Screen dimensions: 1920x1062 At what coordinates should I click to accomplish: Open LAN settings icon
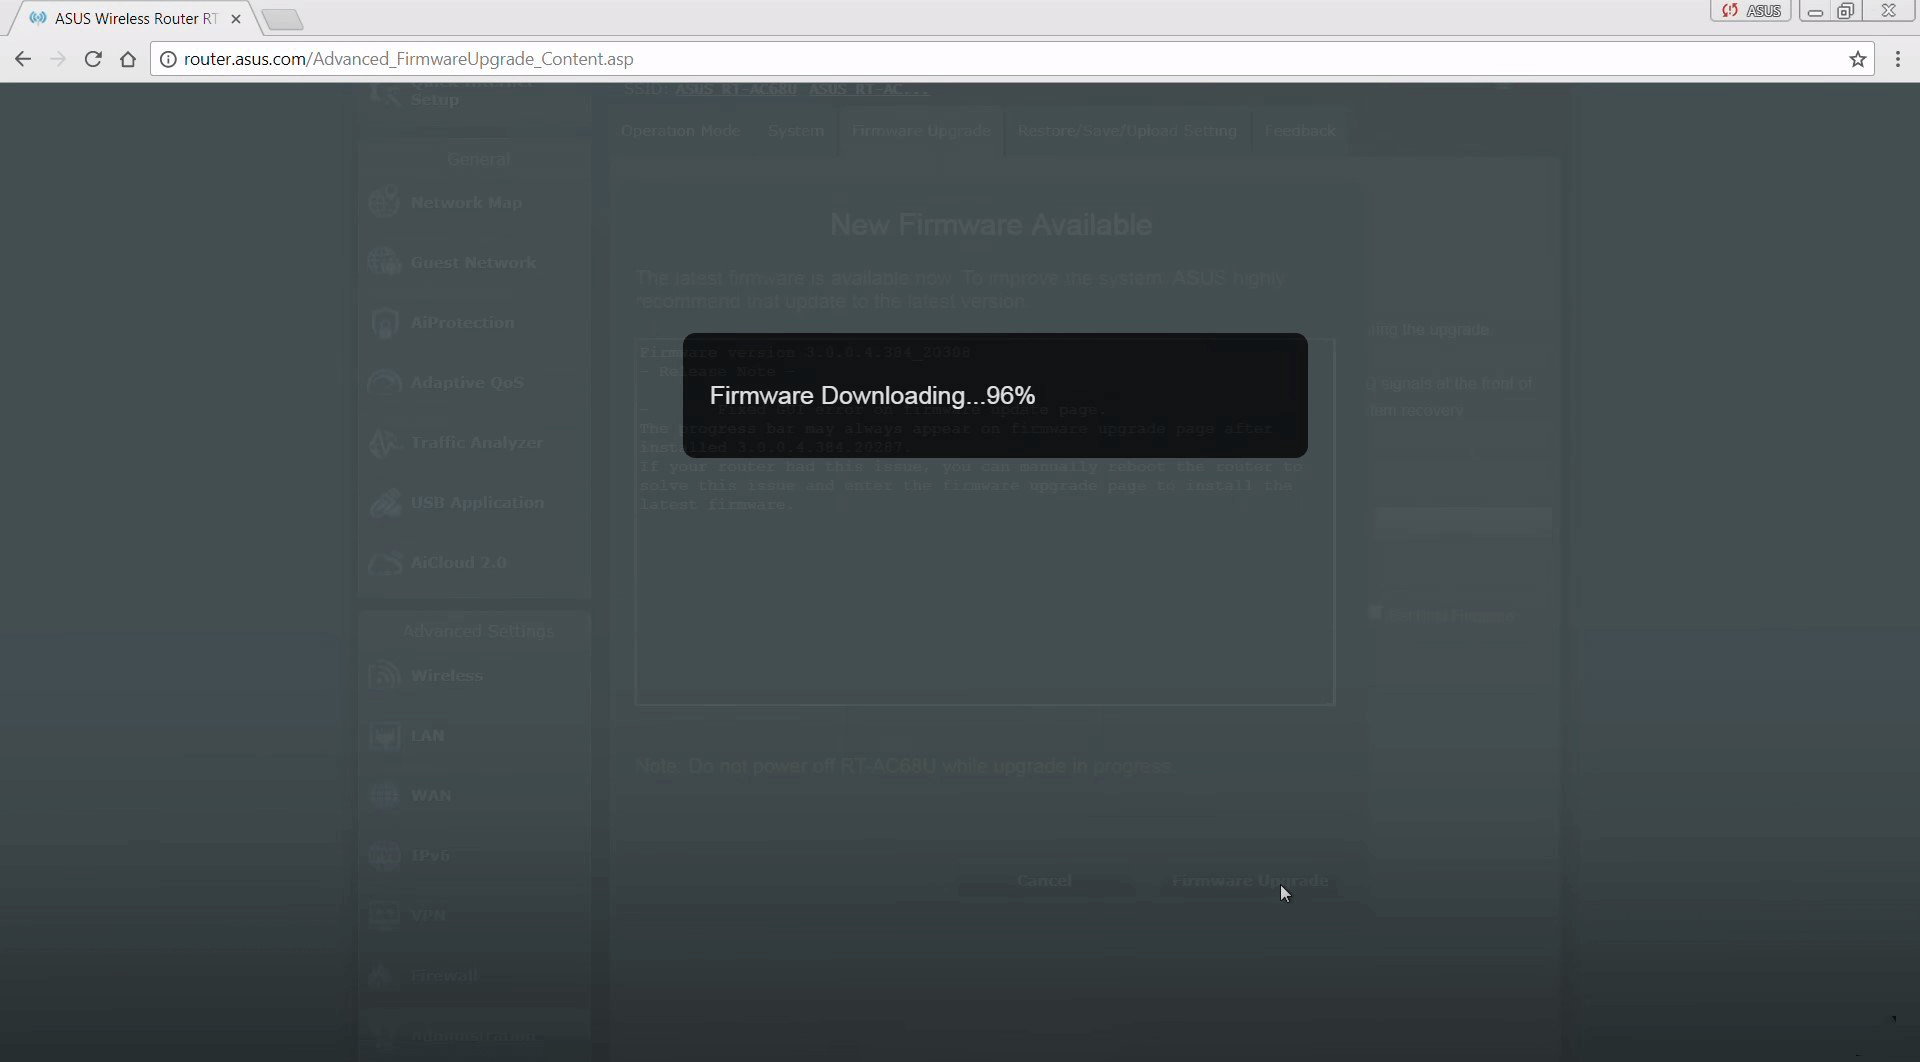click(x=384, y=735)
